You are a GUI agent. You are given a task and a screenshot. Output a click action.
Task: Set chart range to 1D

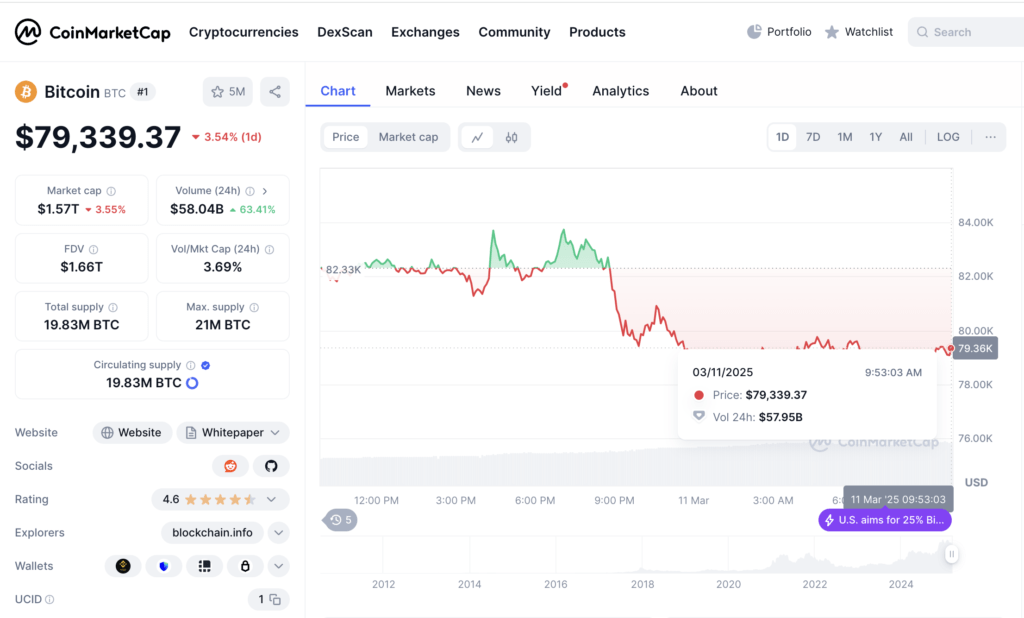coord(782,137)
